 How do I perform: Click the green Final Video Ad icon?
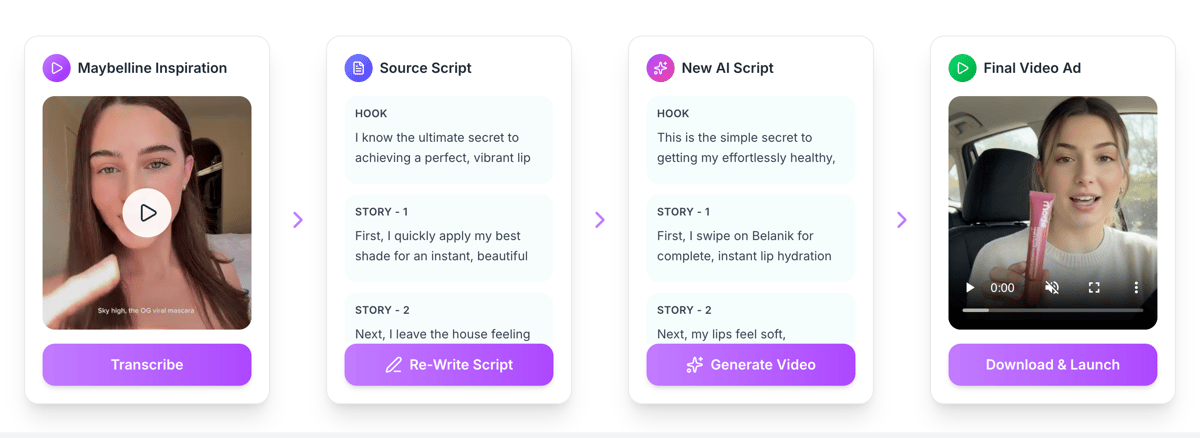962,68
